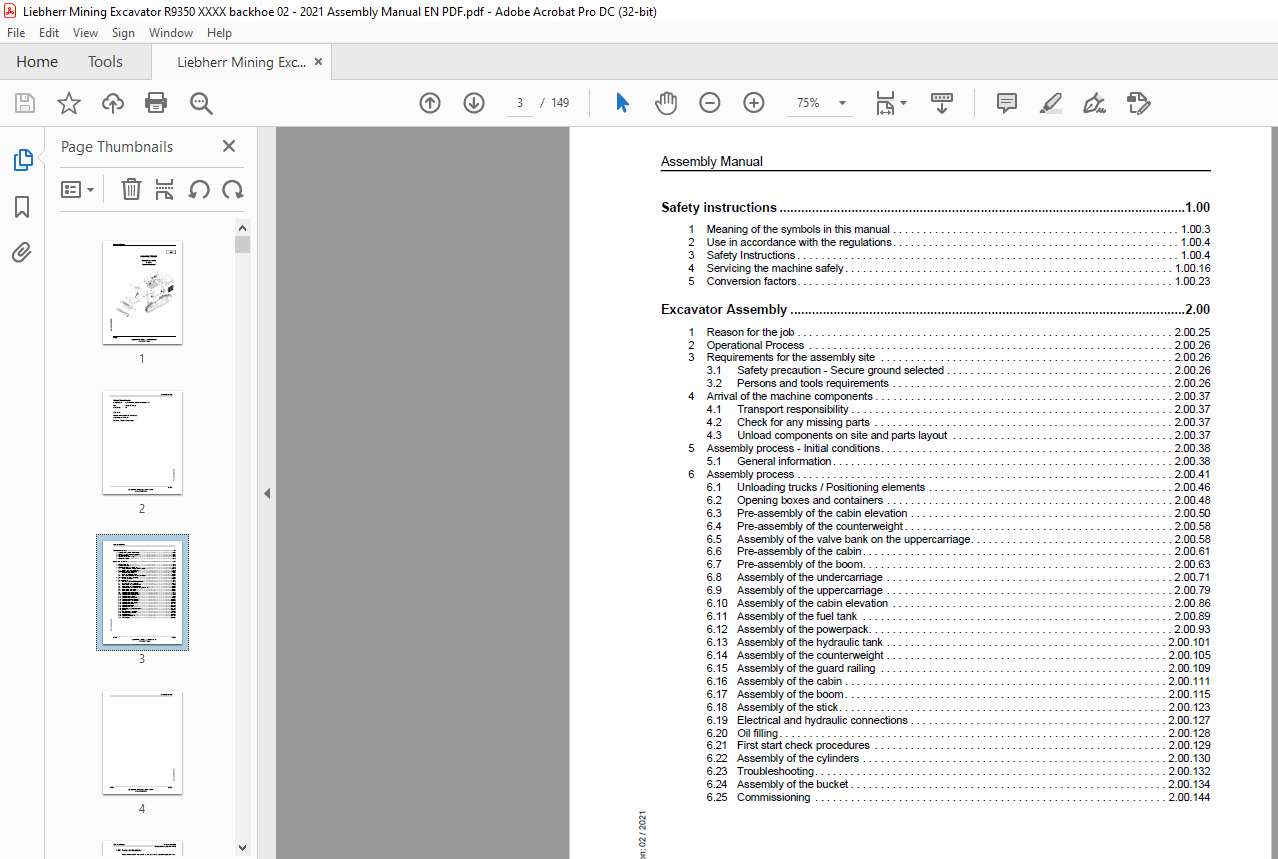Rotate page counterclockwise in thumbnails

(x=199, y=189)
